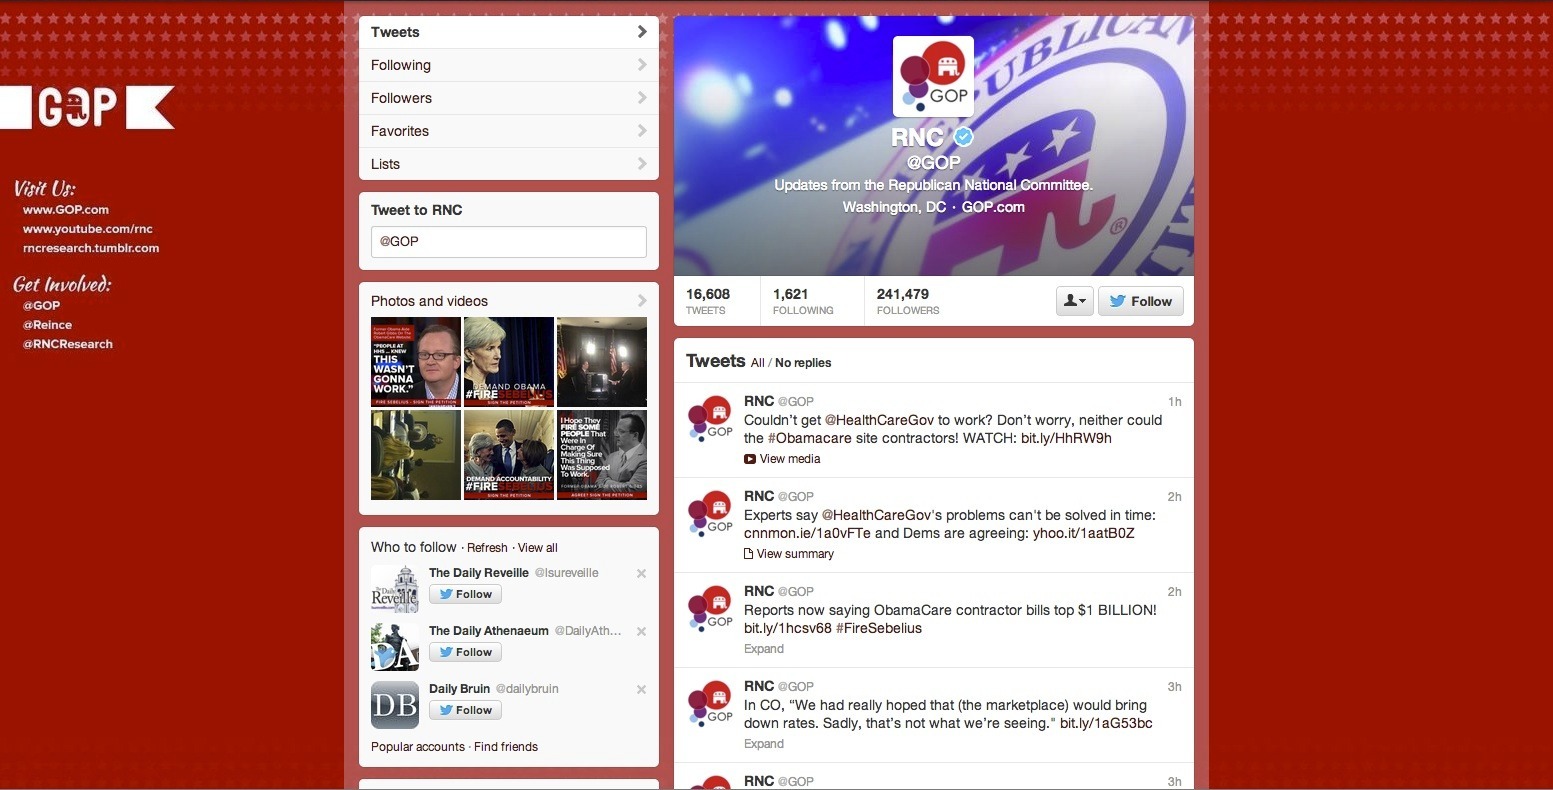Screen dimensions: 1553x790
Task: Click @RNCResearch under Get Involved
Action: pos(68,344)
